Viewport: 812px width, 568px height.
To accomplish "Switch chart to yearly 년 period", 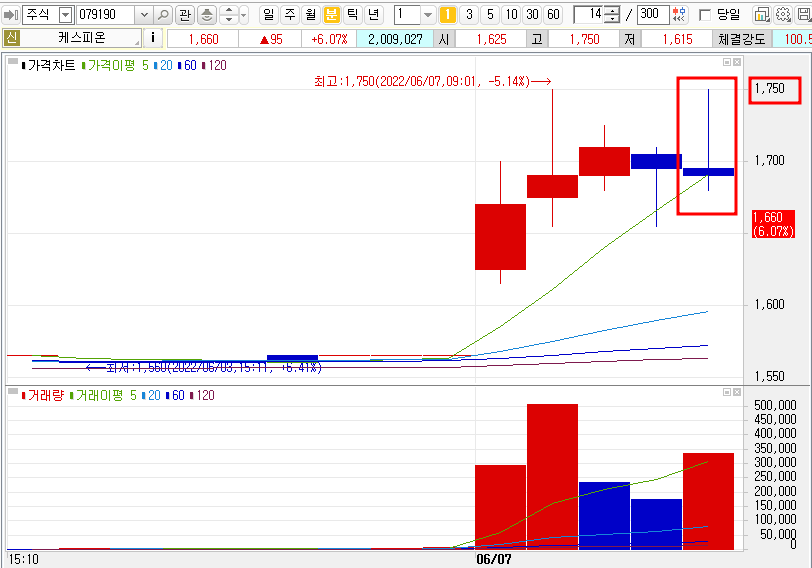I will point(373,14).
